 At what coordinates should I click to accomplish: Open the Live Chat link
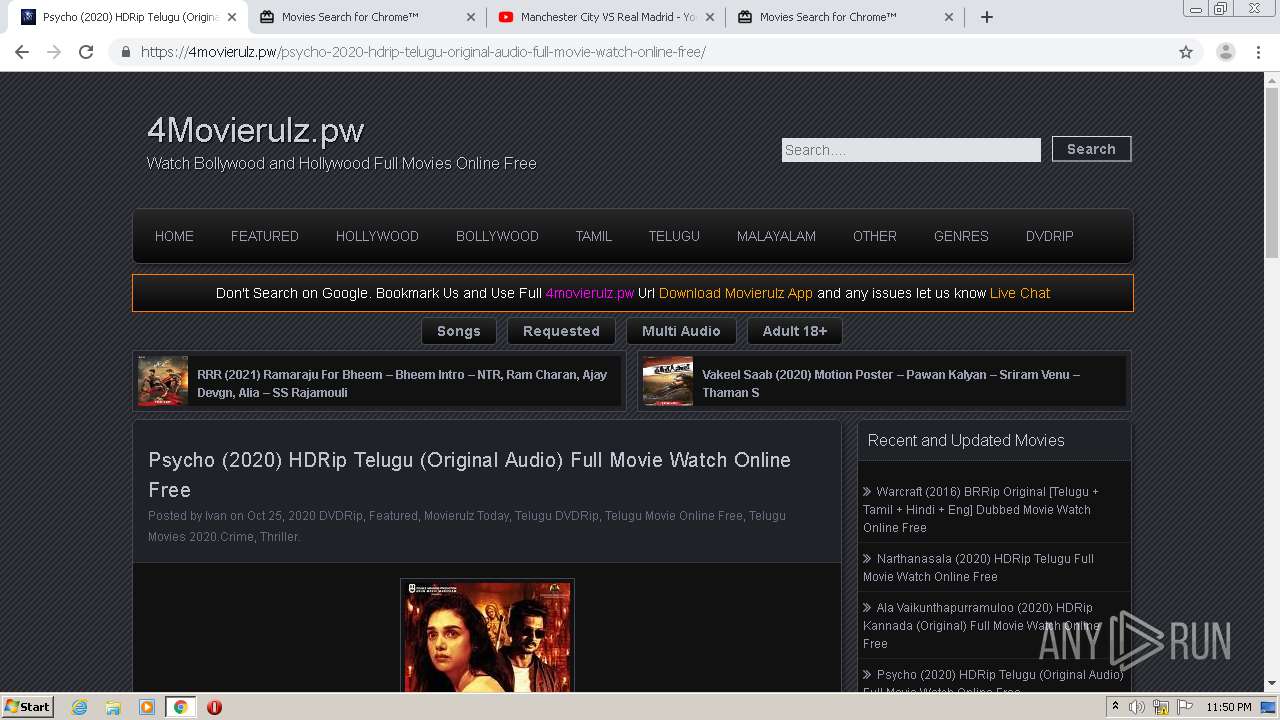(1020, 293)
